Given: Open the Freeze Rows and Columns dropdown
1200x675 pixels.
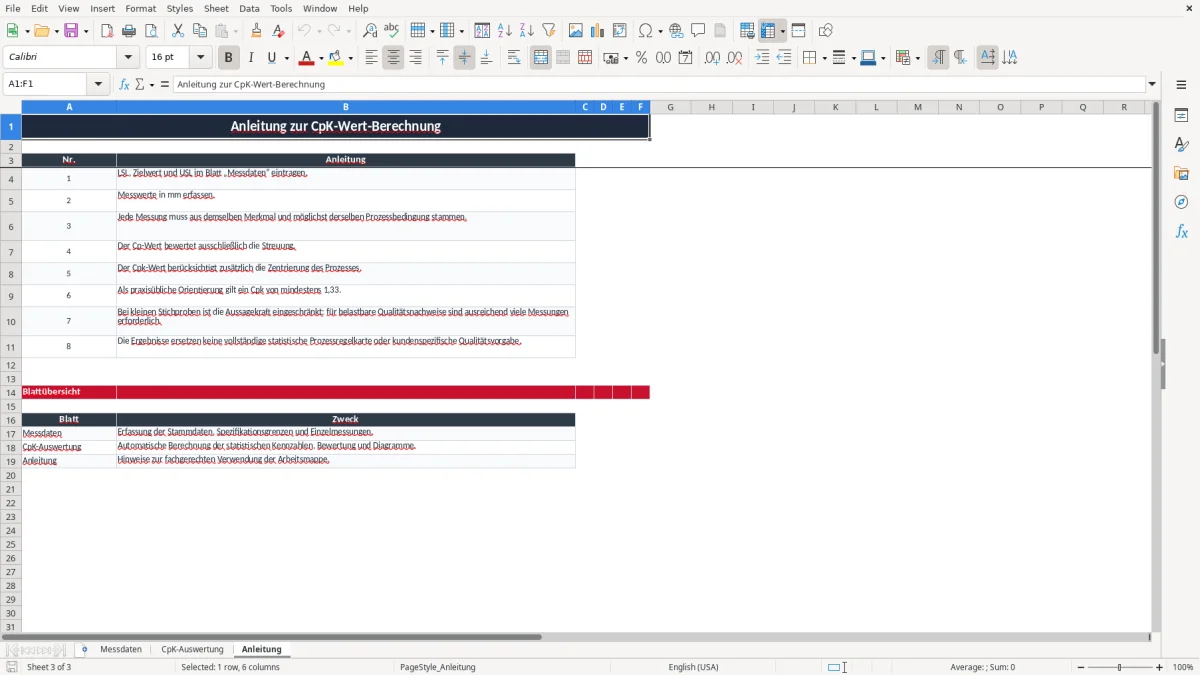Looking at the screenshot, I should pyautogui.click(x=782, y=31).
